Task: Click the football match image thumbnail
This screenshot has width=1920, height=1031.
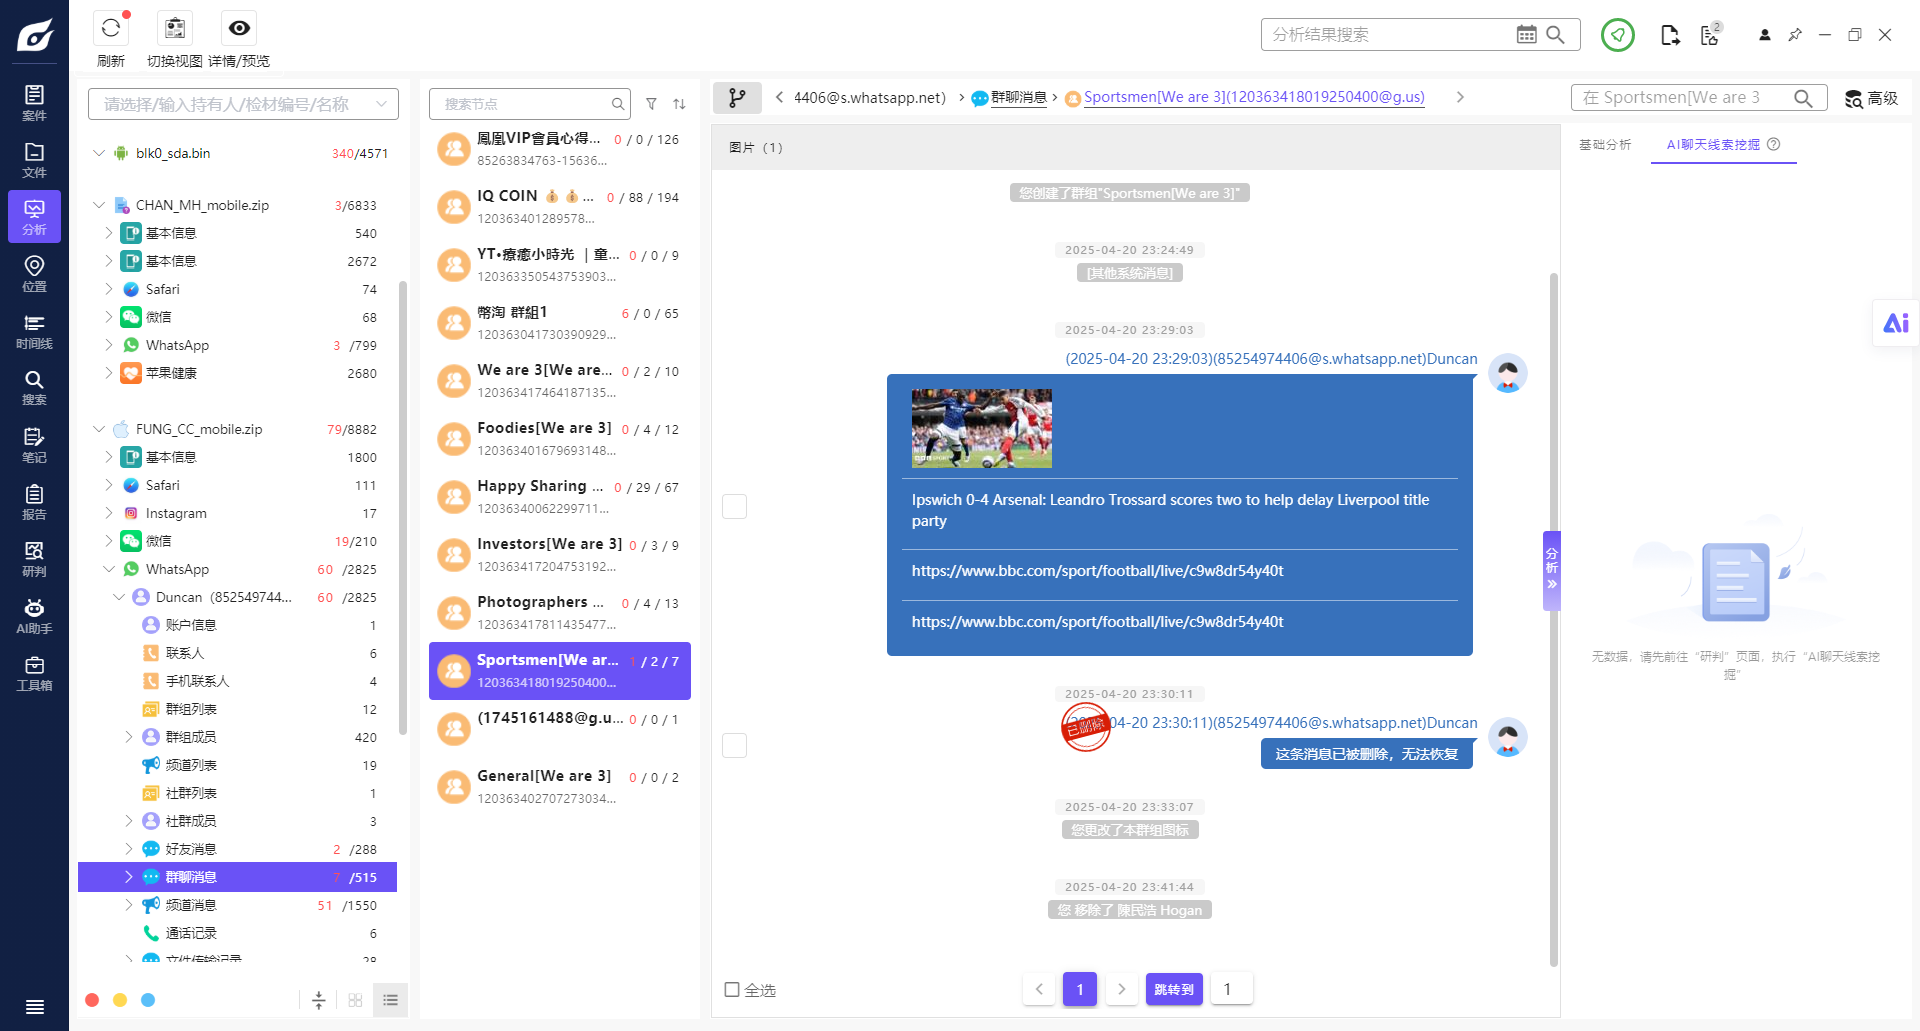Action: click(x=981, y=428)
